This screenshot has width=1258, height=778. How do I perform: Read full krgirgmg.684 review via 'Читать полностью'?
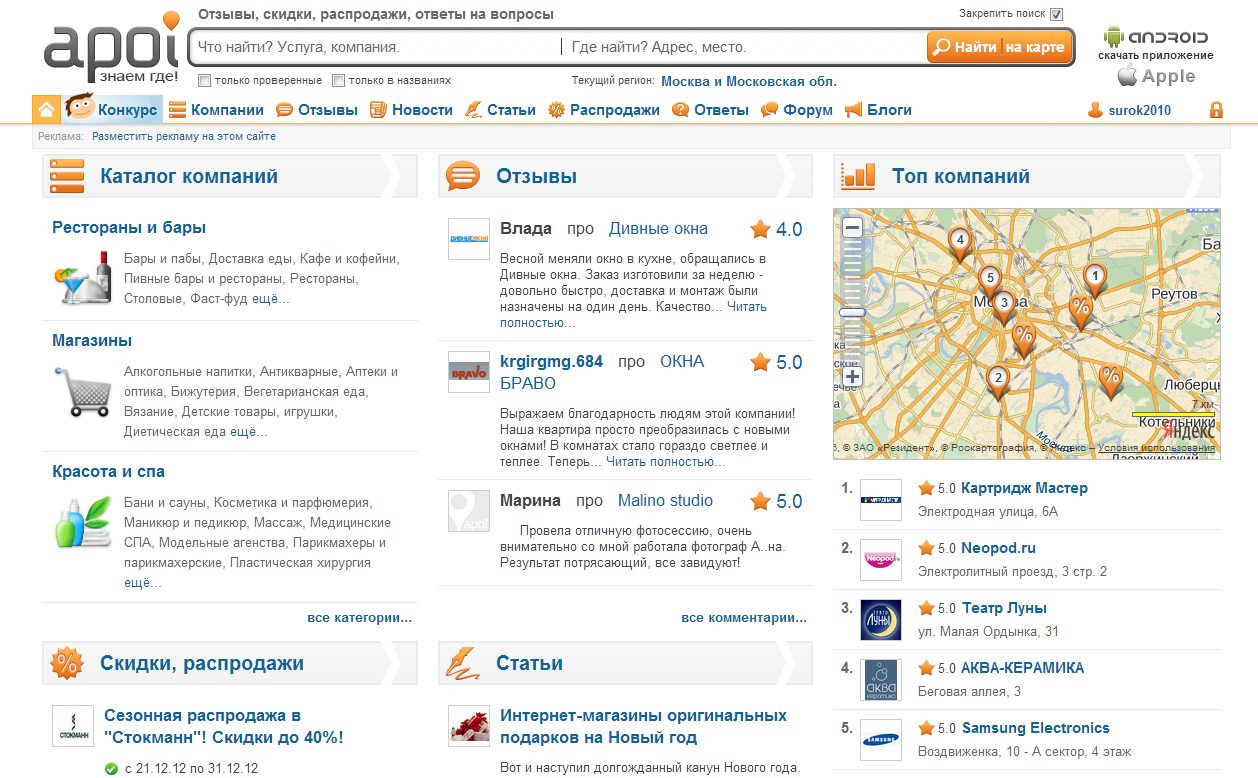(x=665, y=462)
